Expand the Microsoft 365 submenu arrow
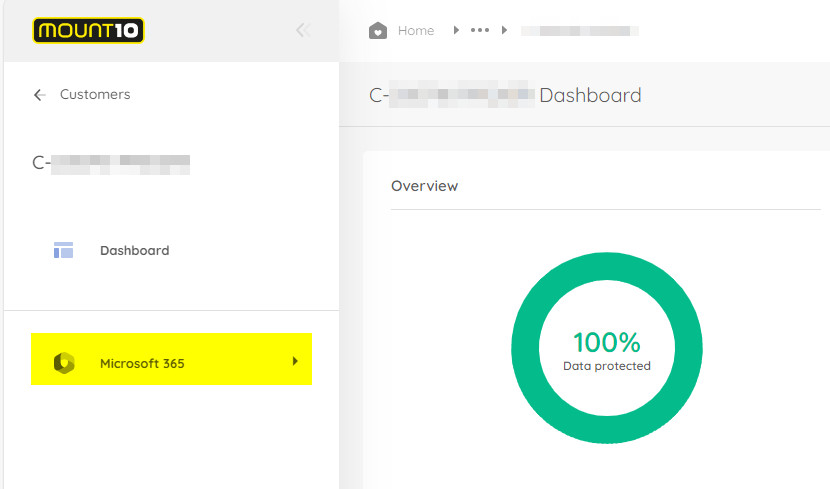This screenshot has height=489, width=830. [295, 361]
